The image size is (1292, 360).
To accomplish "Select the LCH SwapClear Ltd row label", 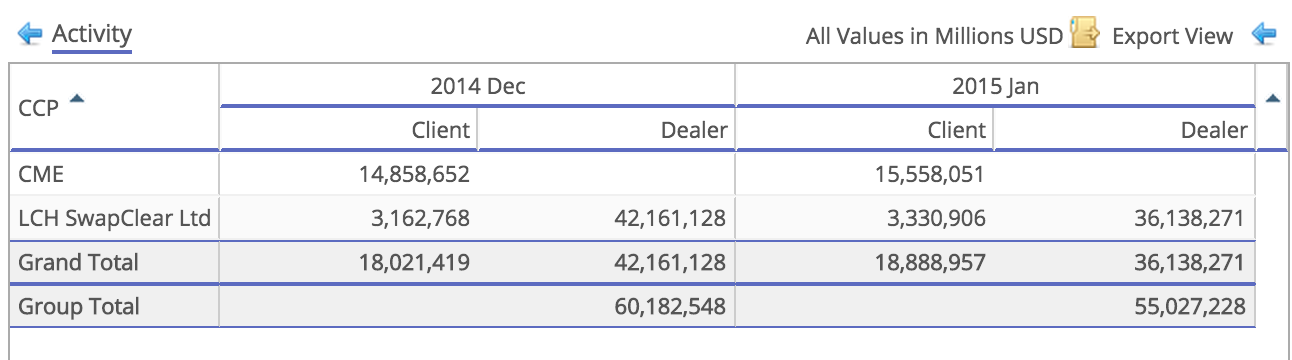I will [x=115, y=218].
